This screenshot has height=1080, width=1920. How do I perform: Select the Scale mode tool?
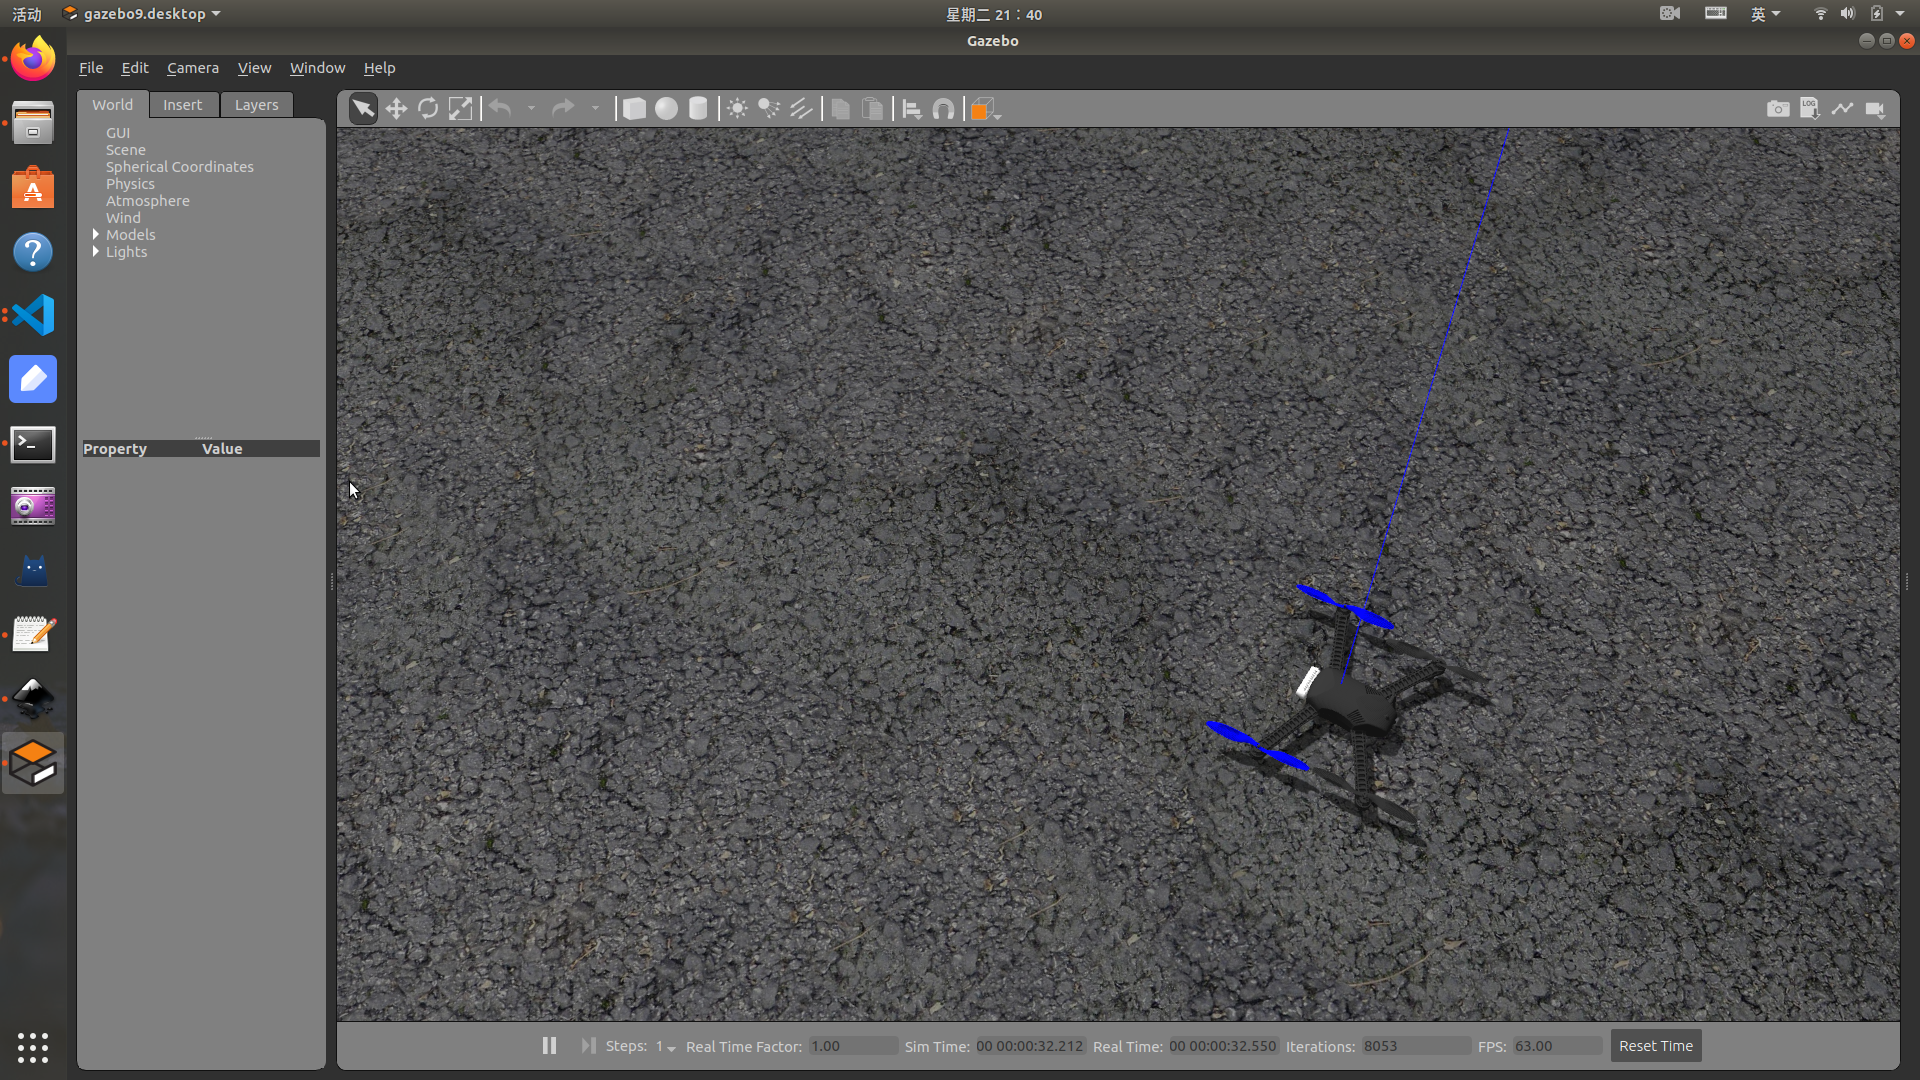click(460, 109)
